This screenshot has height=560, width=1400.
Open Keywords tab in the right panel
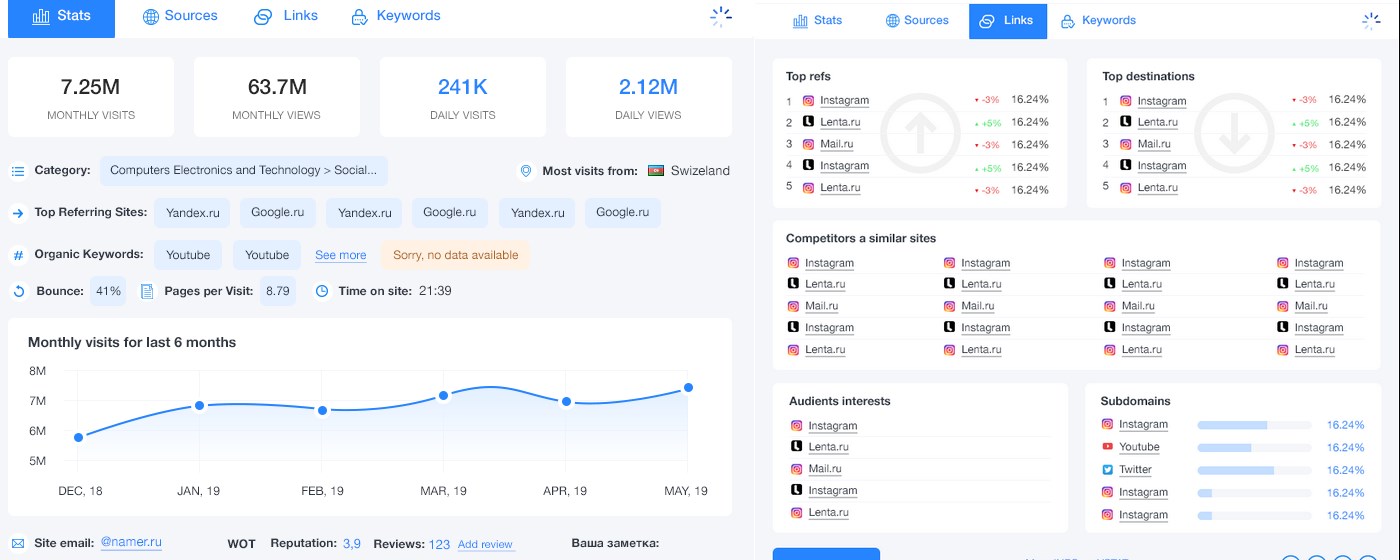[1098, 20]
